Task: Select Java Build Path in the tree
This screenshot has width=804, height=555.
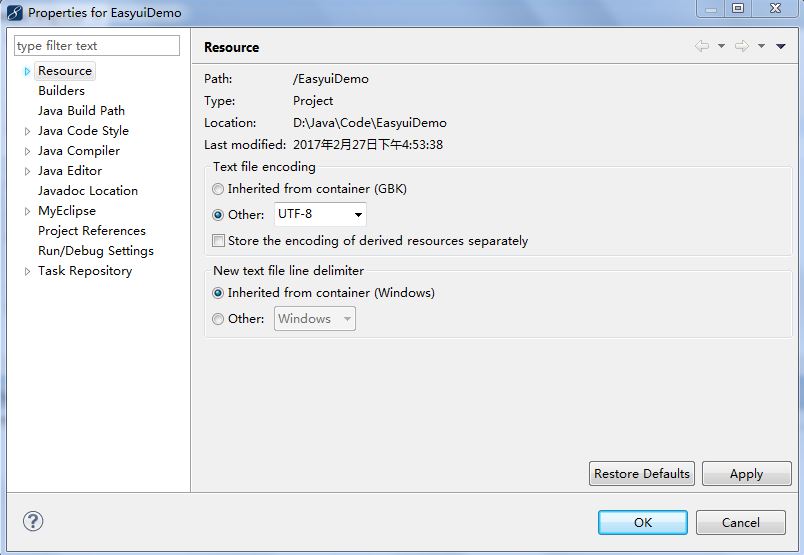Action: coord(81,111)
